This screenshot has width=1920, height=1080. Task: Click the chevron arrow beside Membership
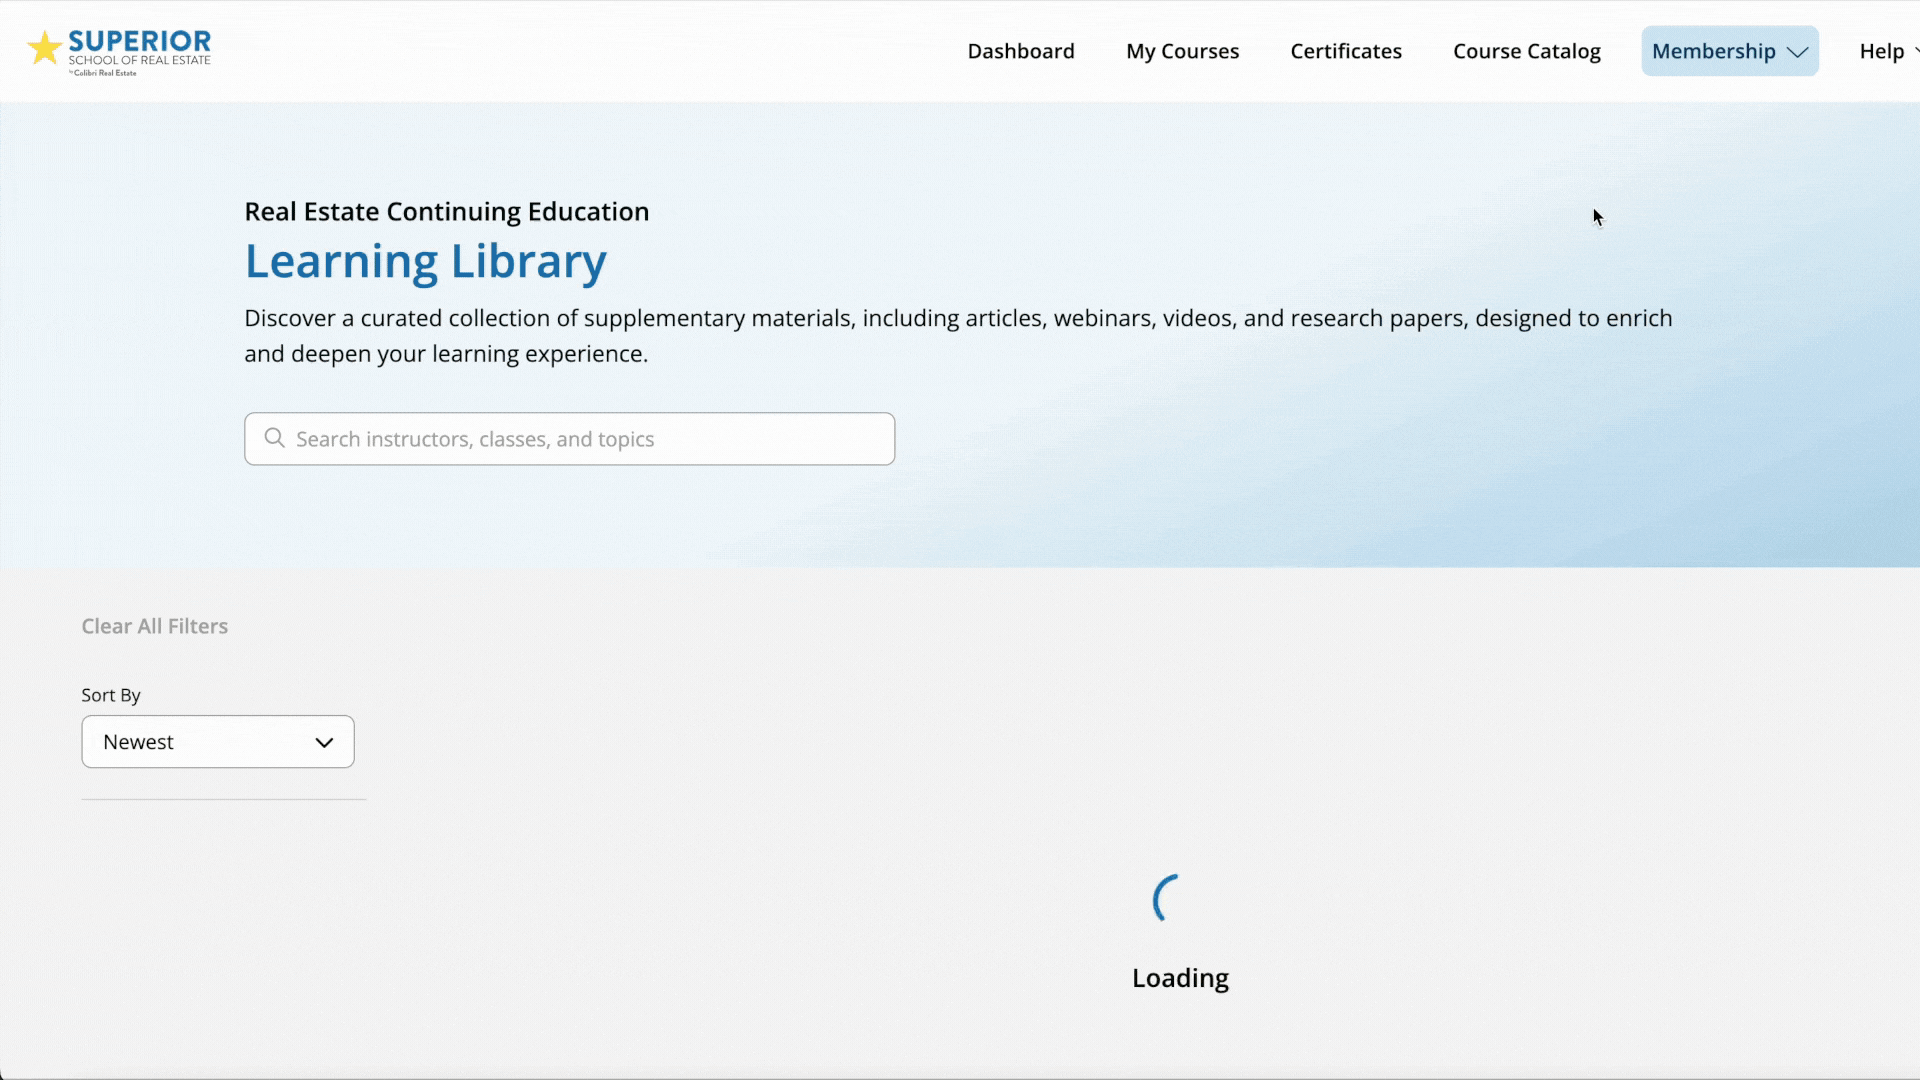pyautogui.click(x=1797, y=52)
